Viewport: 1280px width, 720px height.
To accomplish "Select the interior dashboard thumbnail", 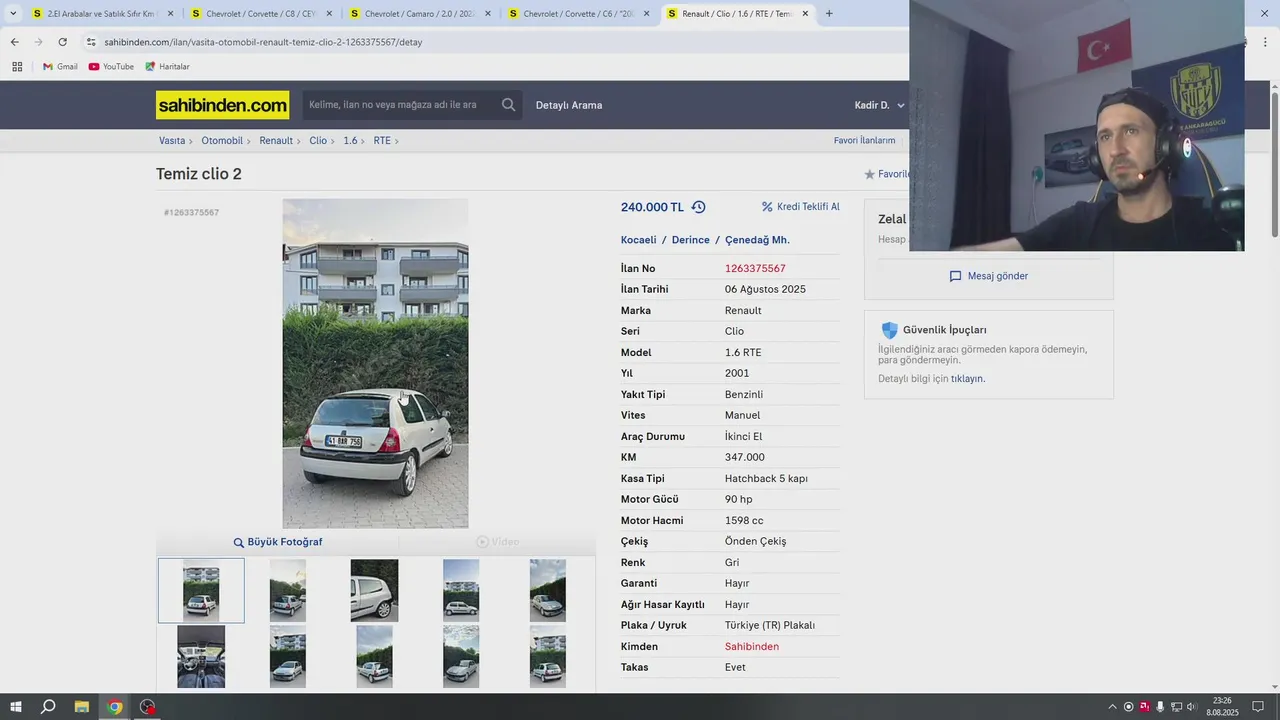I will point(201,657).
